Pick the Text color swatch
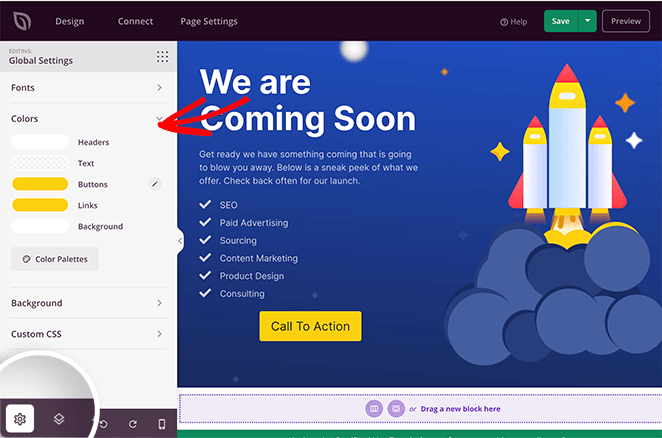The width and height of the screenshot is (662, 438). 40,163
